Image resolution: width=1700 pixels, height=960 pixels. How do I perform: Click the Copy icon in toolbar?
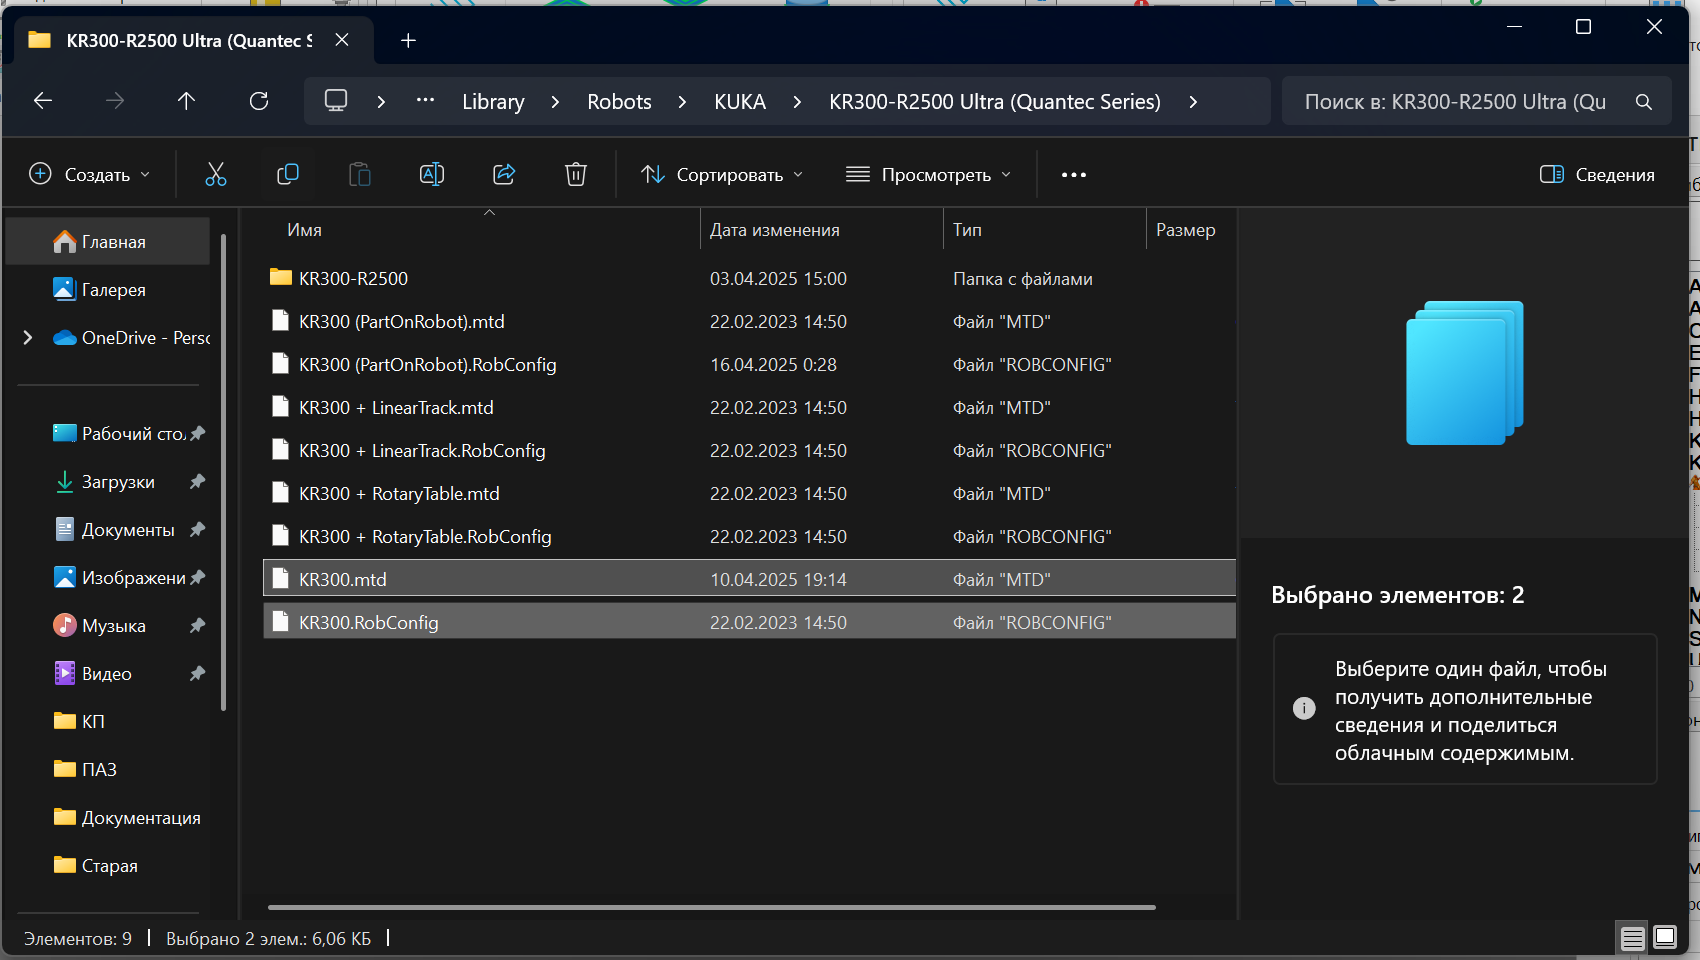(x=288, y=175)
